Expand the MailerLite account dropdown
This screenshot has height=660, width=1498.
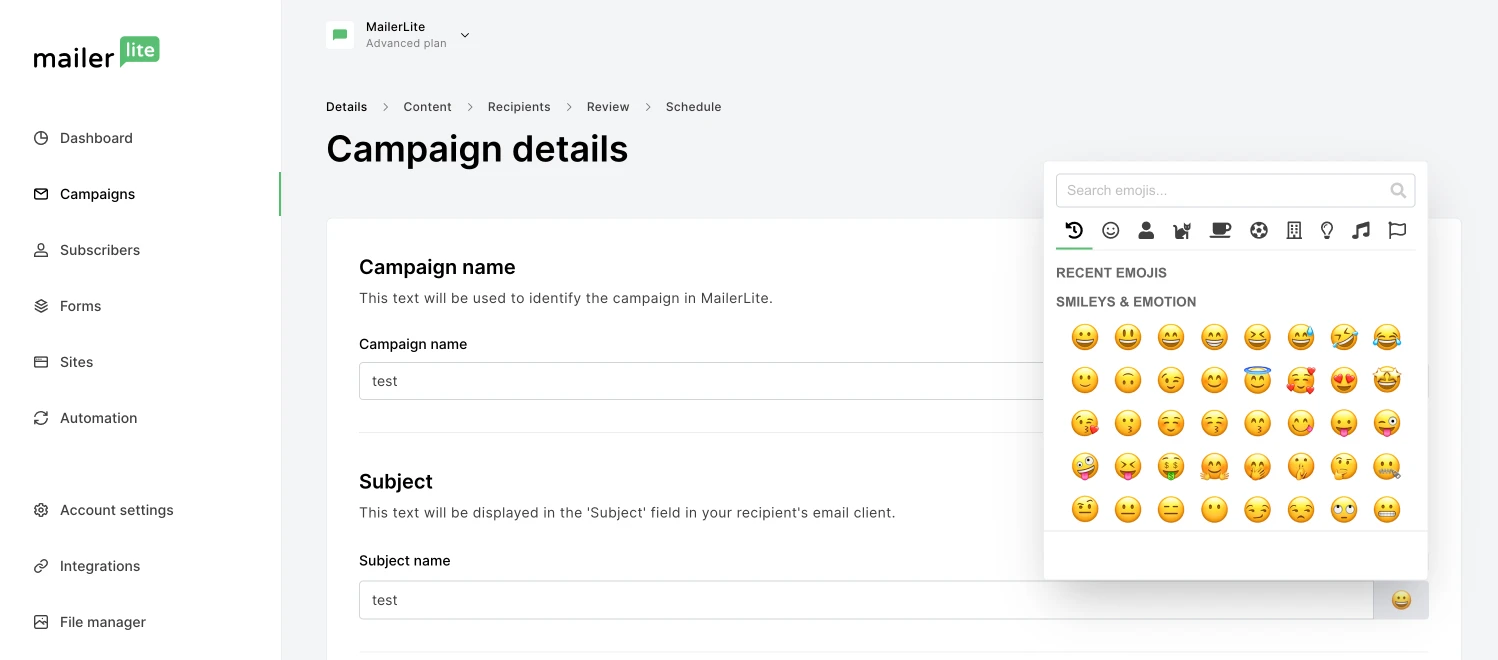[465, 36]
